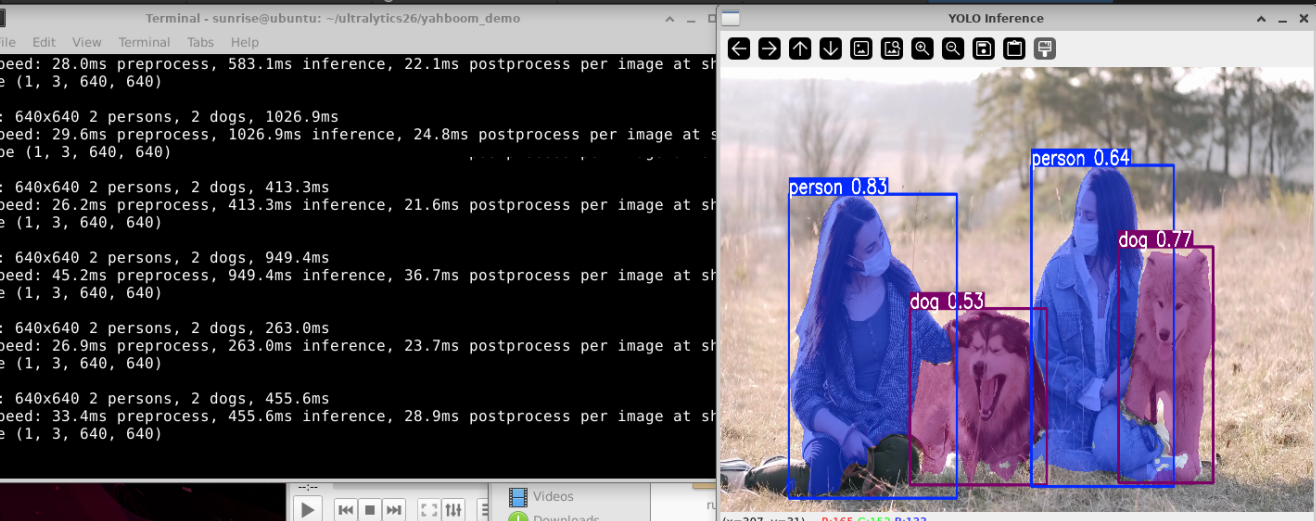Open the View menu in Terminal
Image resolution: width=1316 pixels, height=521 pixels.
(87, 42)
